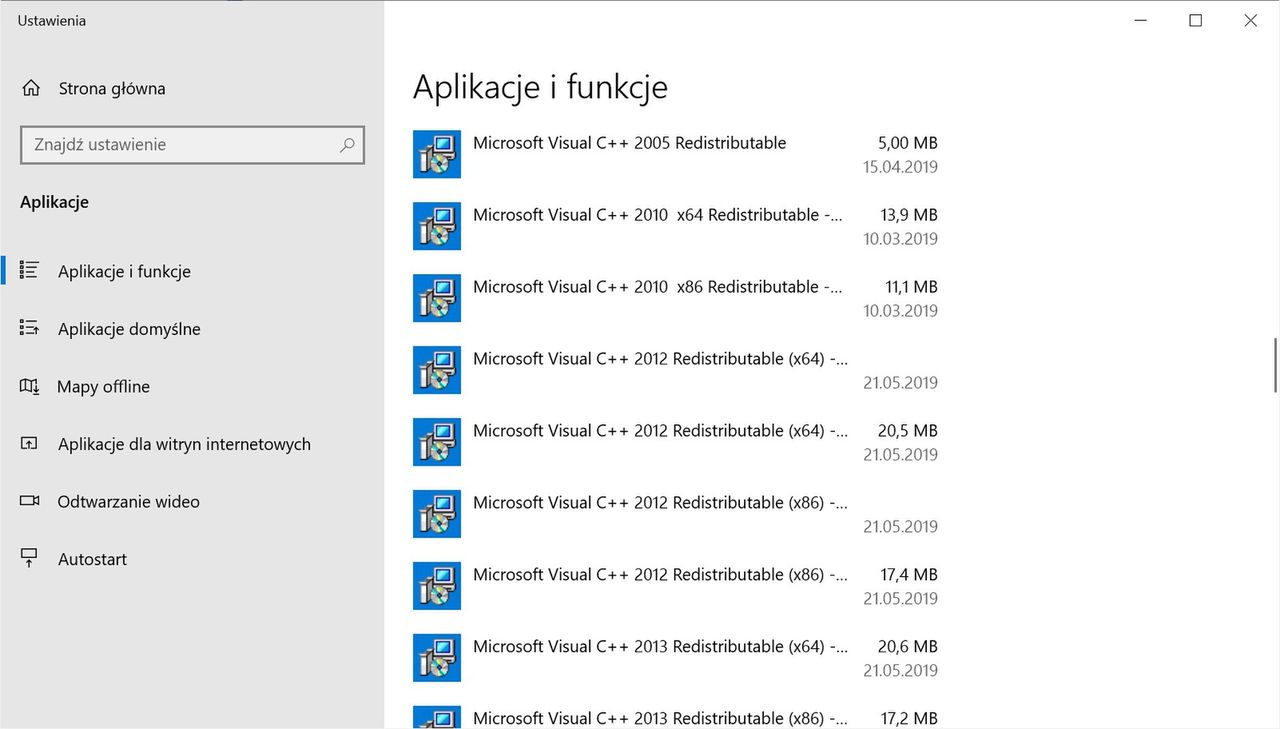1280x729 pixels.
Task: Click the 17,2 MB size value
Action: (x=909, y=718)
